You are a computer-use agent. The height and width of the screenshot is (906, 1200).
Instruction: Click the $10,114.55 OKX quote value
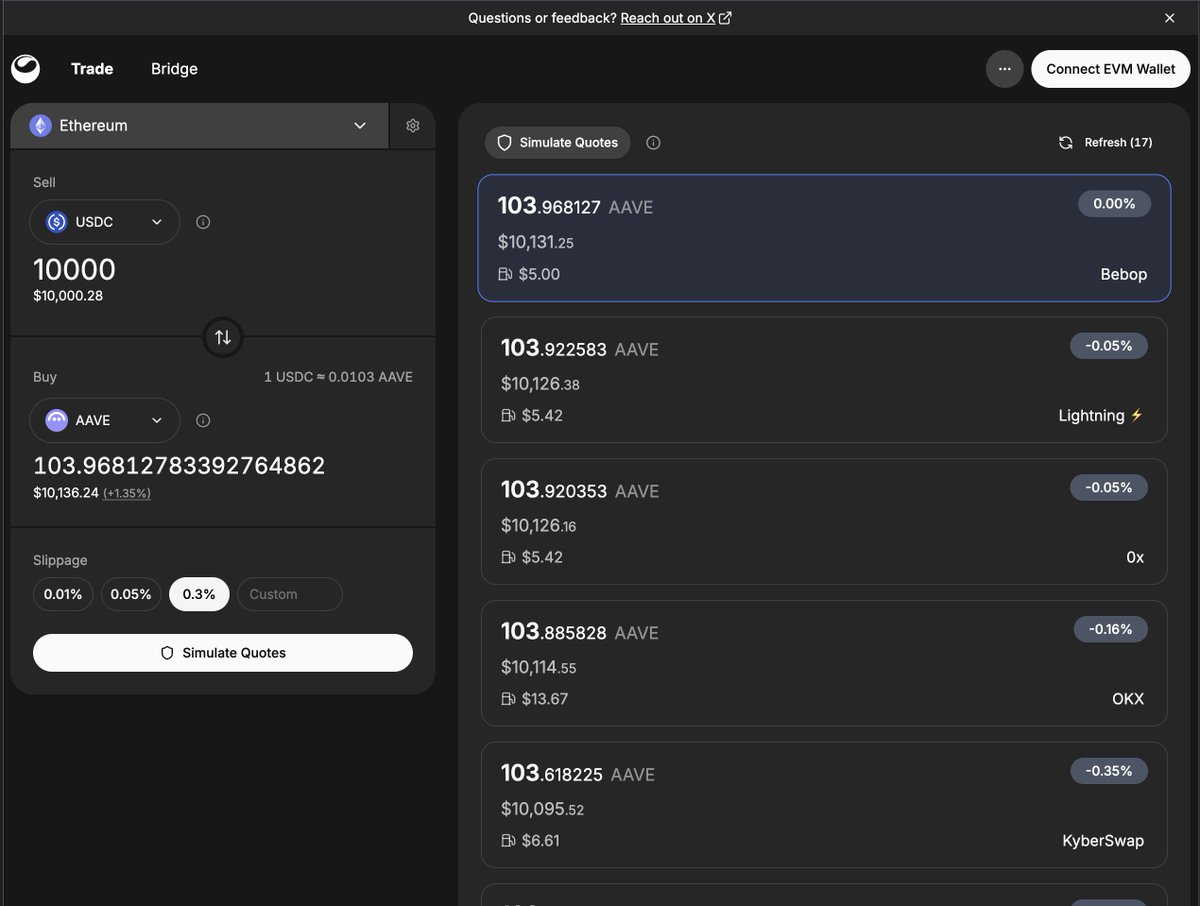pos(539,667)
